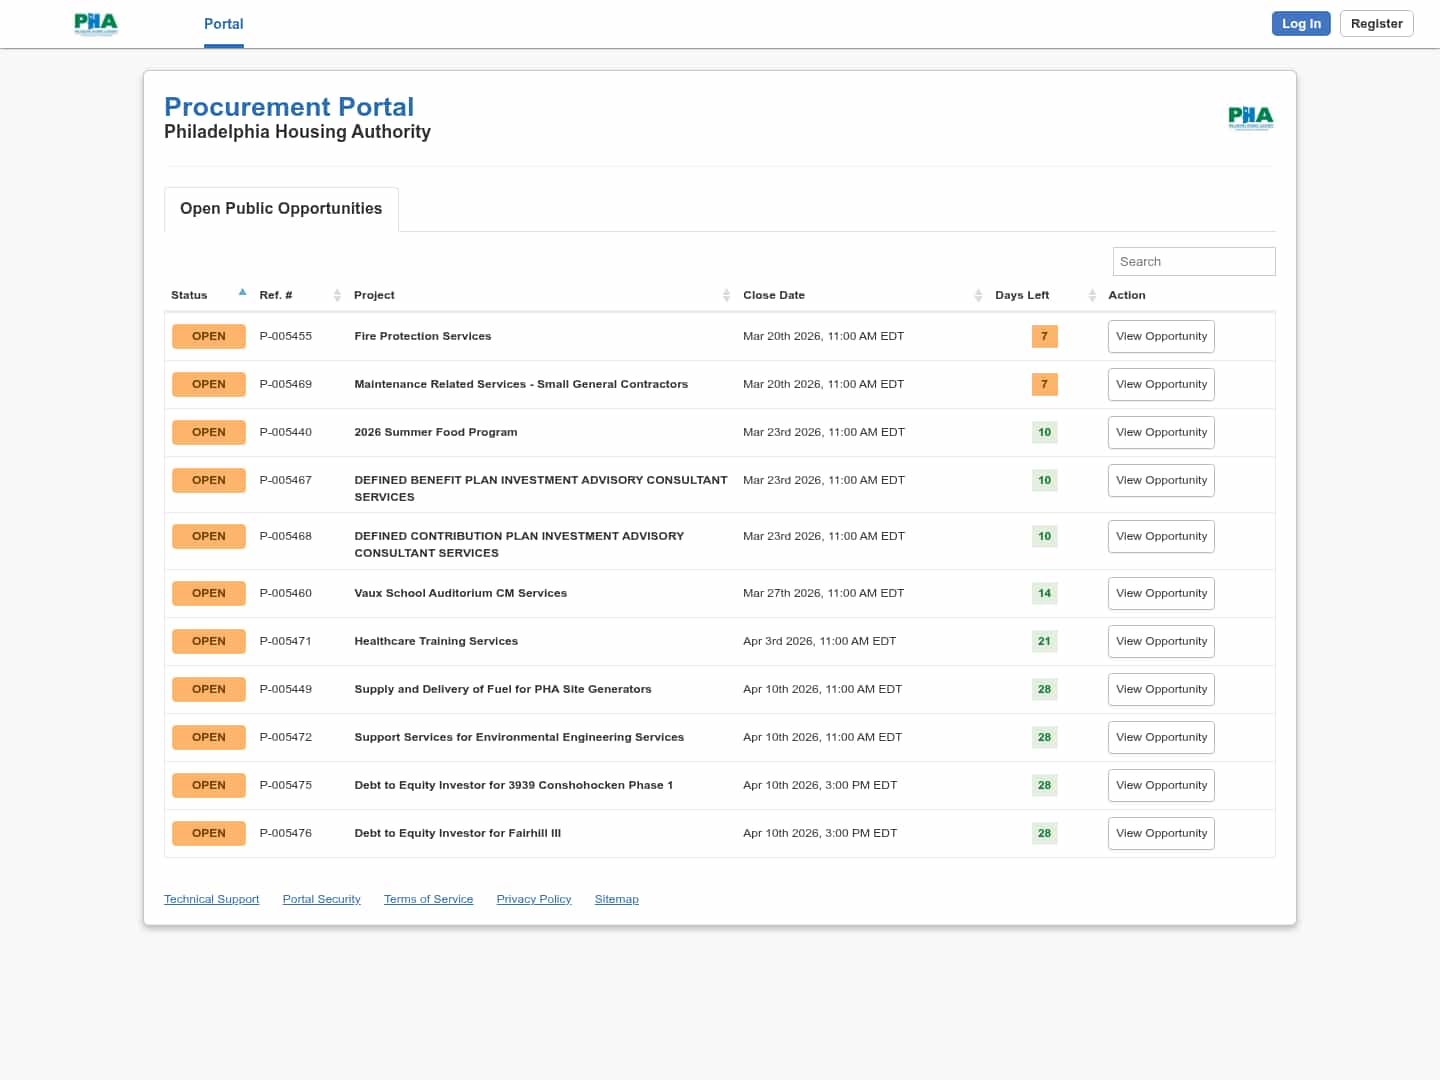The height and width of the screenshot is (1080, 1440).
Task: View Opportunity for Vaux School Auditorium CM Services
Action: [x=1161, y=594]
